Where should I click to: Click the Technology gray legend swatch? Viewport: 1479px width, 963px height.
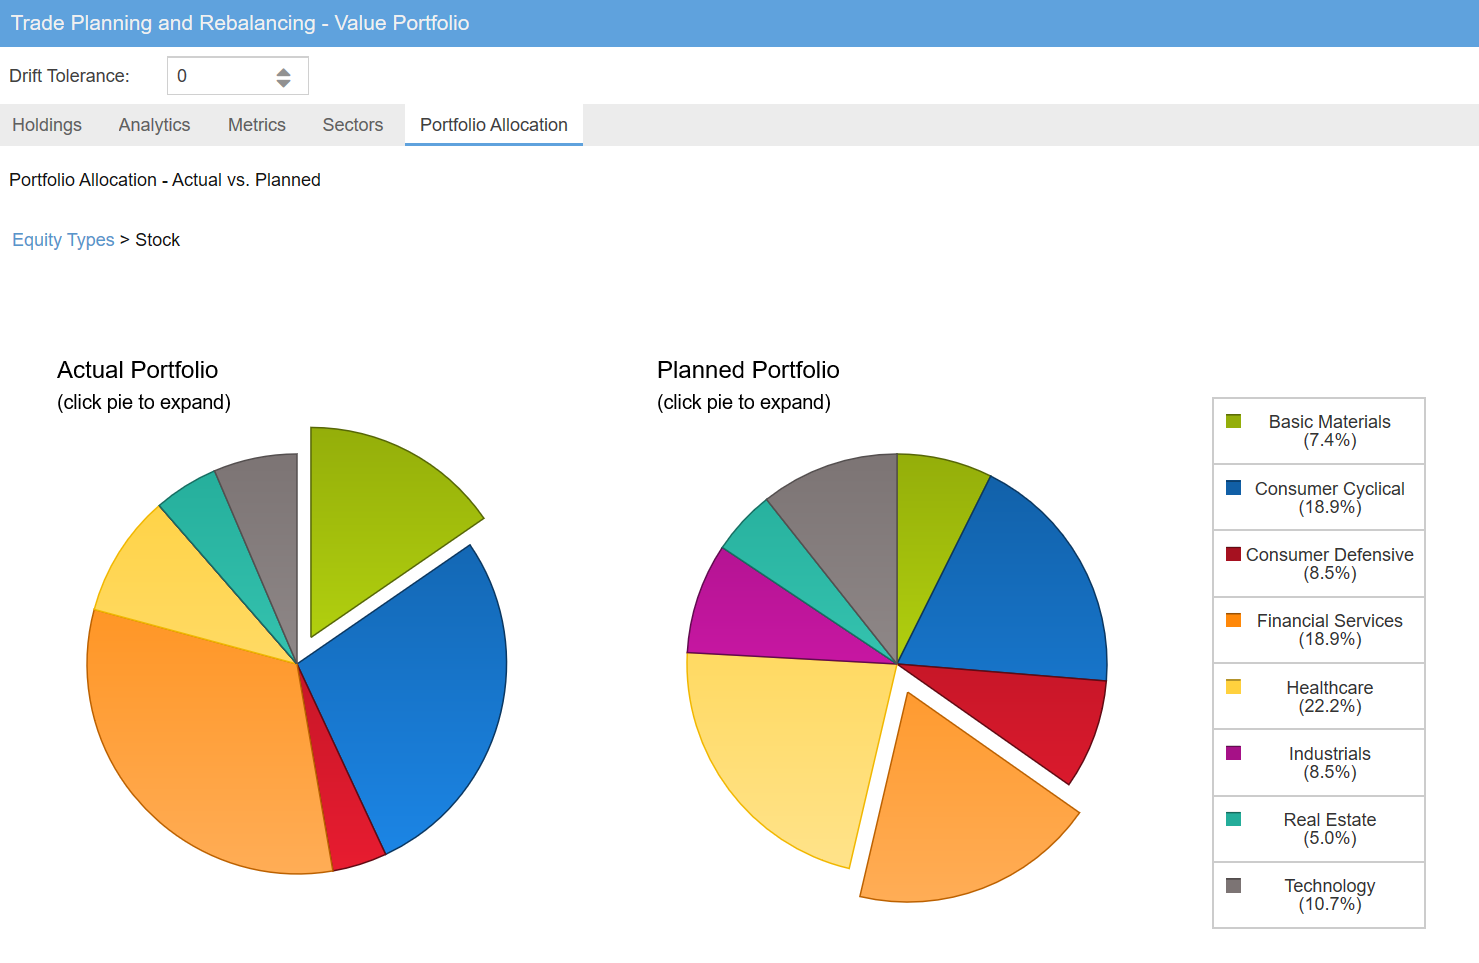pos(1234,886)
